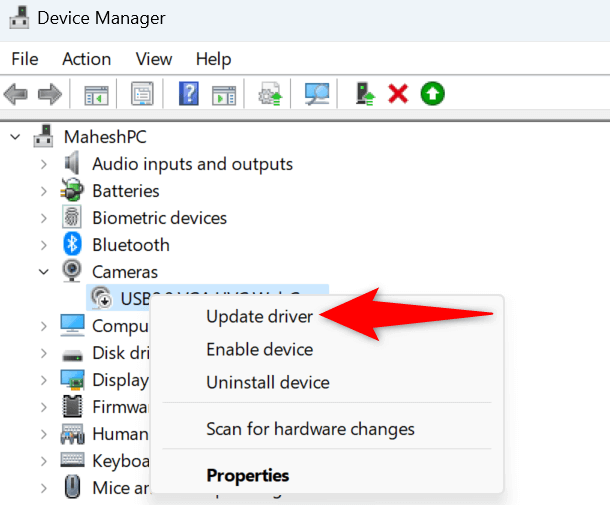The image size is (610, 505).
Task: Select the Batteries tree item
Action: (x=125, y=191)
